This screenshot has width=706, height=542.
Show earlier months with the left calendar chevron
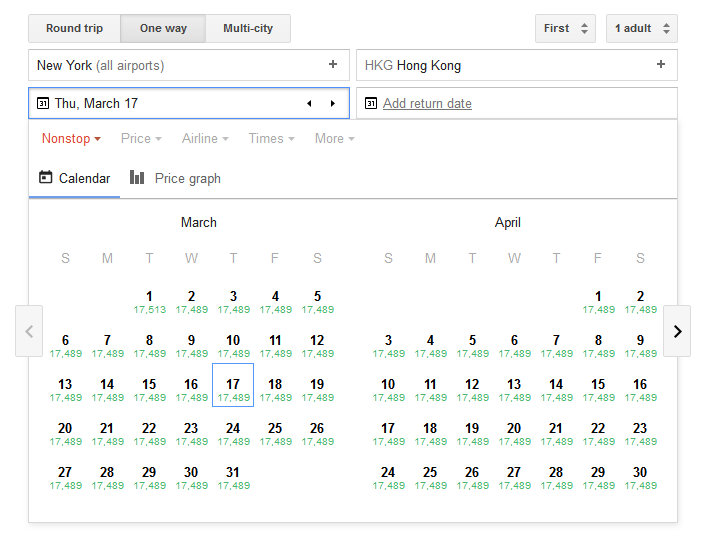tap(29, 331)
